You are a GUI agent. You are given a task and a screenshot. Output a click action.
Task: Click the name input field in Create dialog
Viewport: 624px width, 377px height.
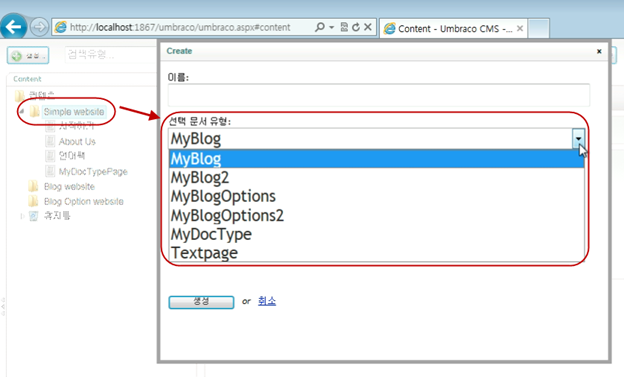tap(378, 95)
